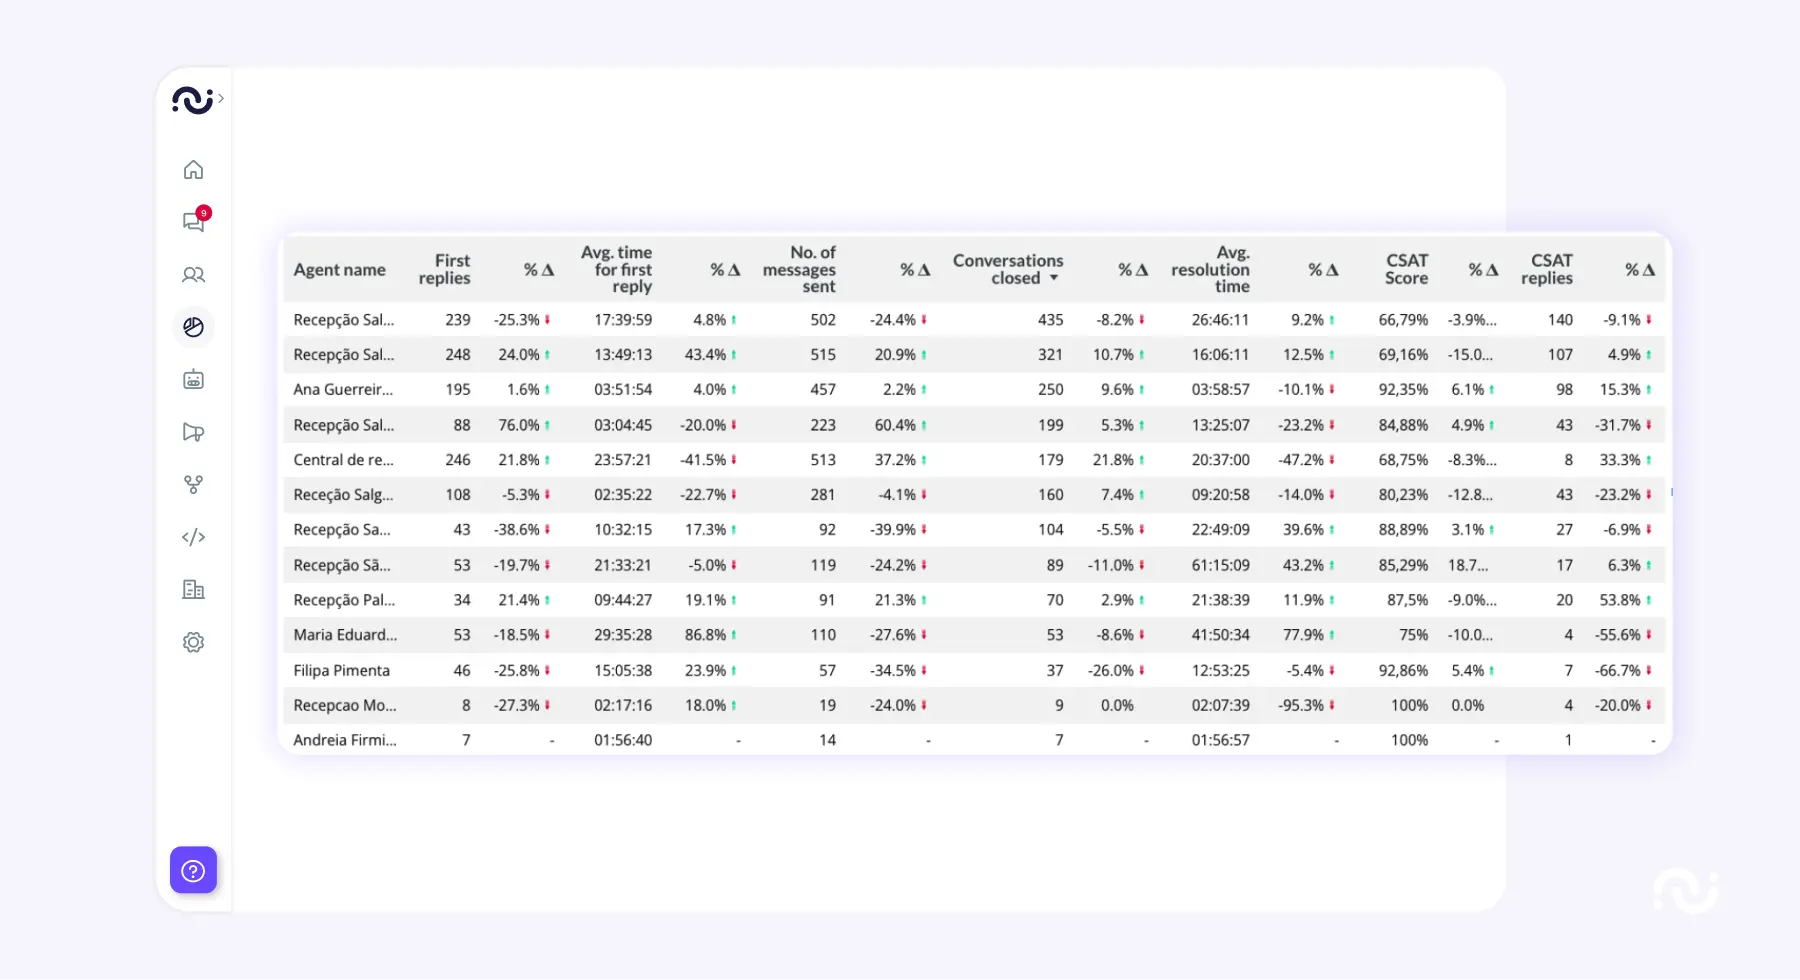Sort table by CSAT Score column header
Screen dimensions: 1800x980
[x=1405, y=269]
